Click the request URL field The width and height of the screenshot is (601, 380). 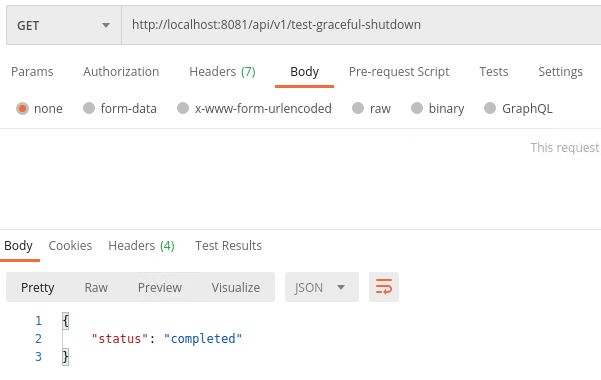[x=361, y=25]
